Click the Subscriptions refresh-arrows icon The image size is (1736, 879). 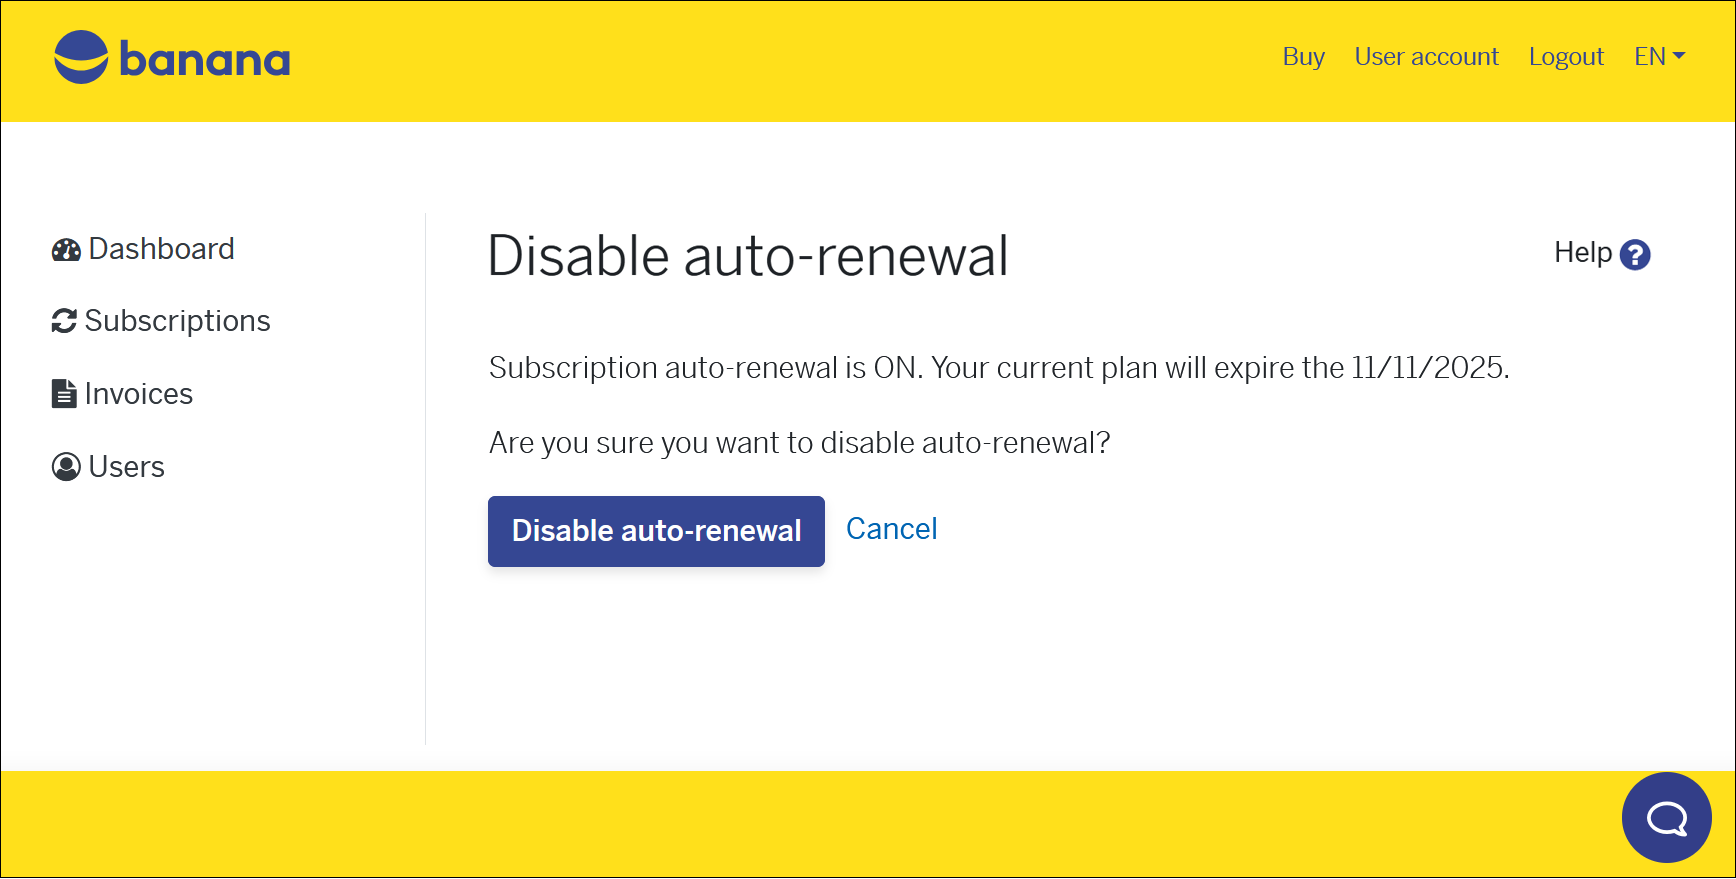[64, 321]
